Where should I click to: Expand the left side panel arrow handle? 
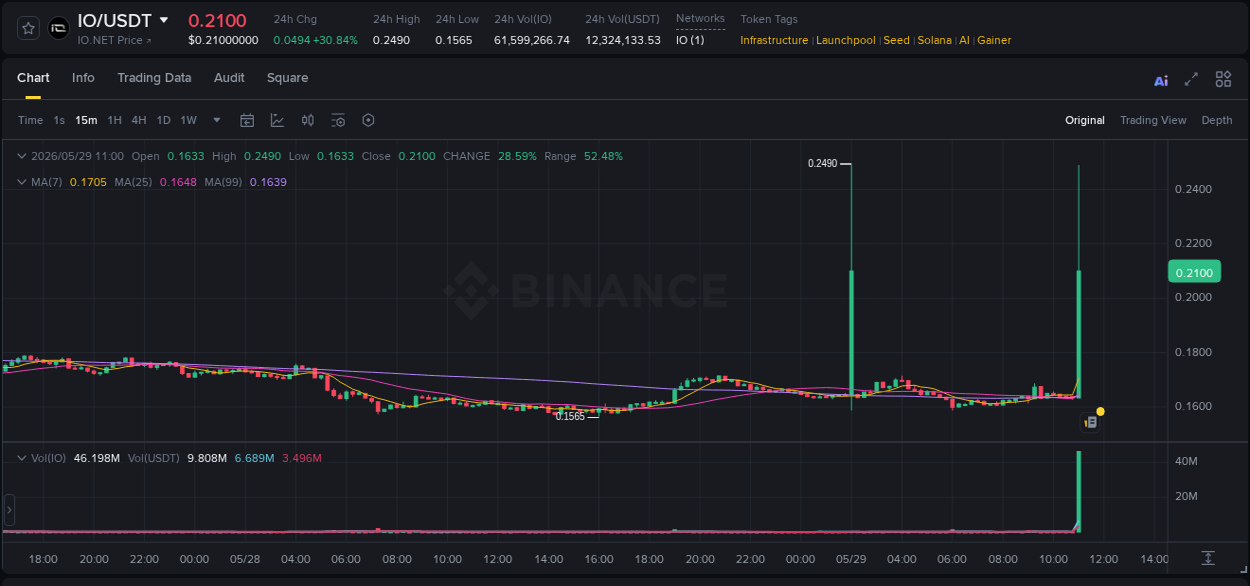point(9,510)
